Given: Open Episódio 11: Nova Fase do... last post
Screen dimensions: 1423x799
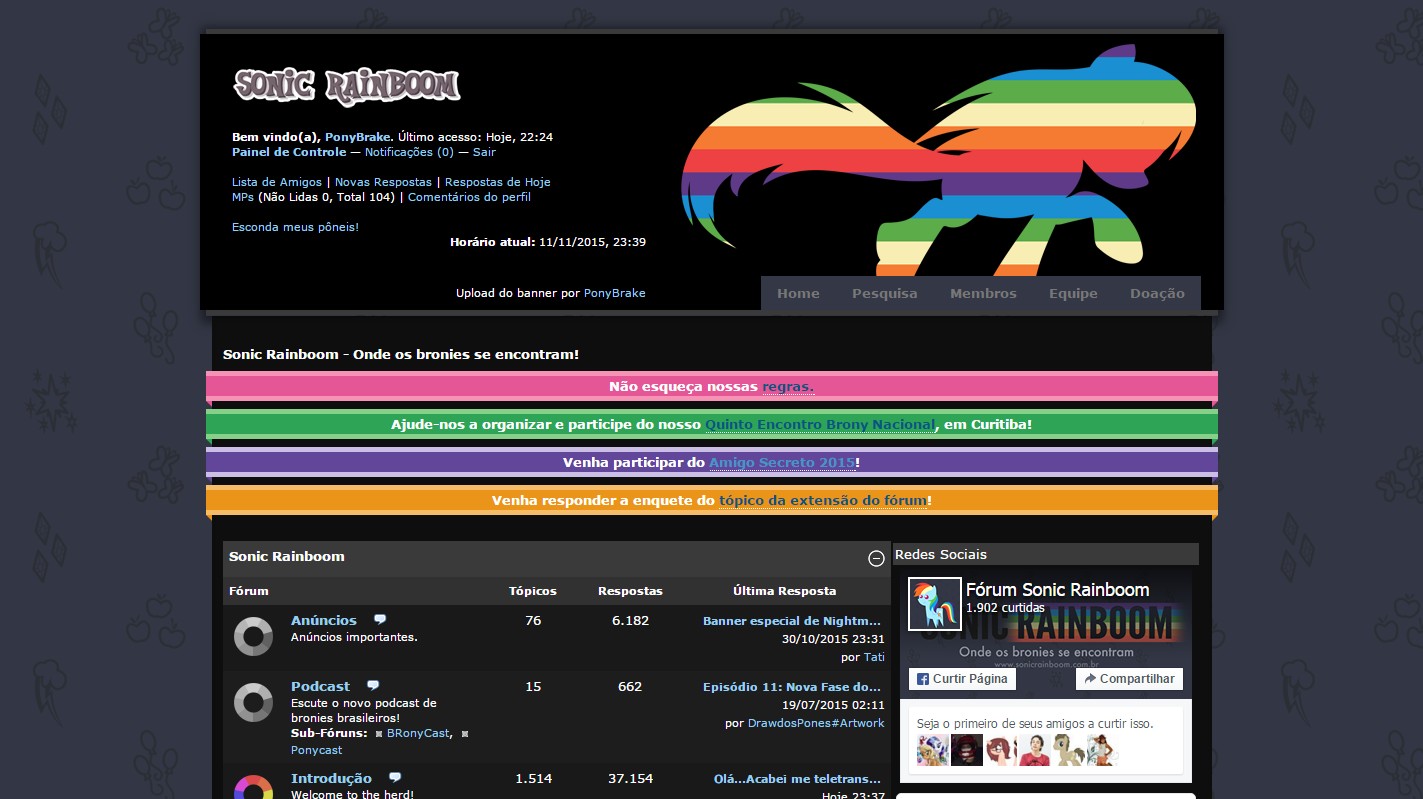Looking at the screenshot, I should 792,687.
